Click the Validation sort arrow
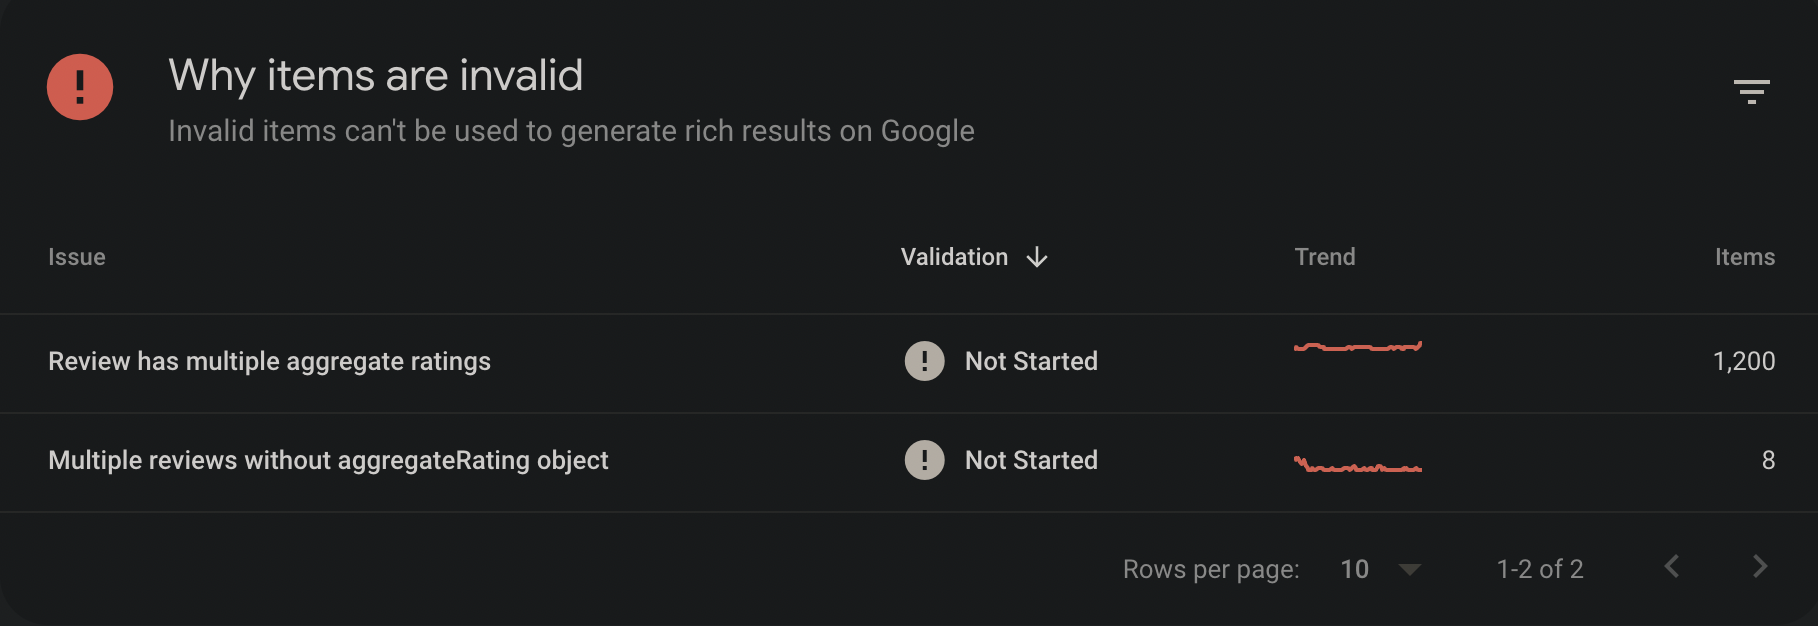 1037,257
